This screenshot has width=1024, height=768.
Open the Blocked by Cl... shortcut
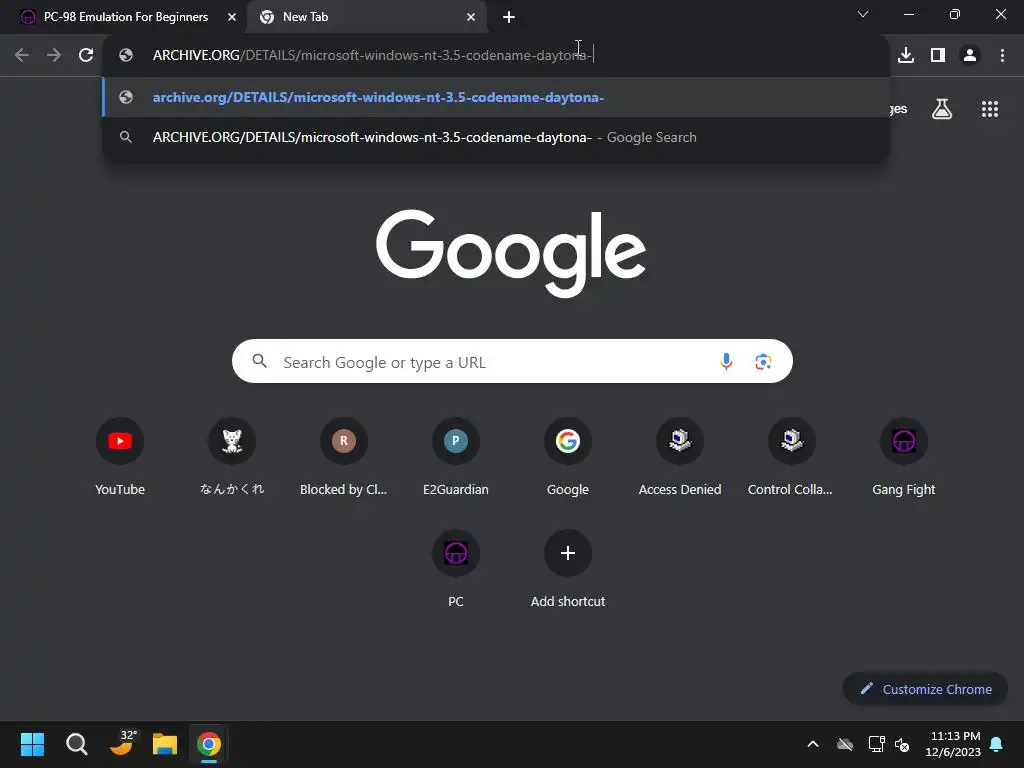[344, 457]
